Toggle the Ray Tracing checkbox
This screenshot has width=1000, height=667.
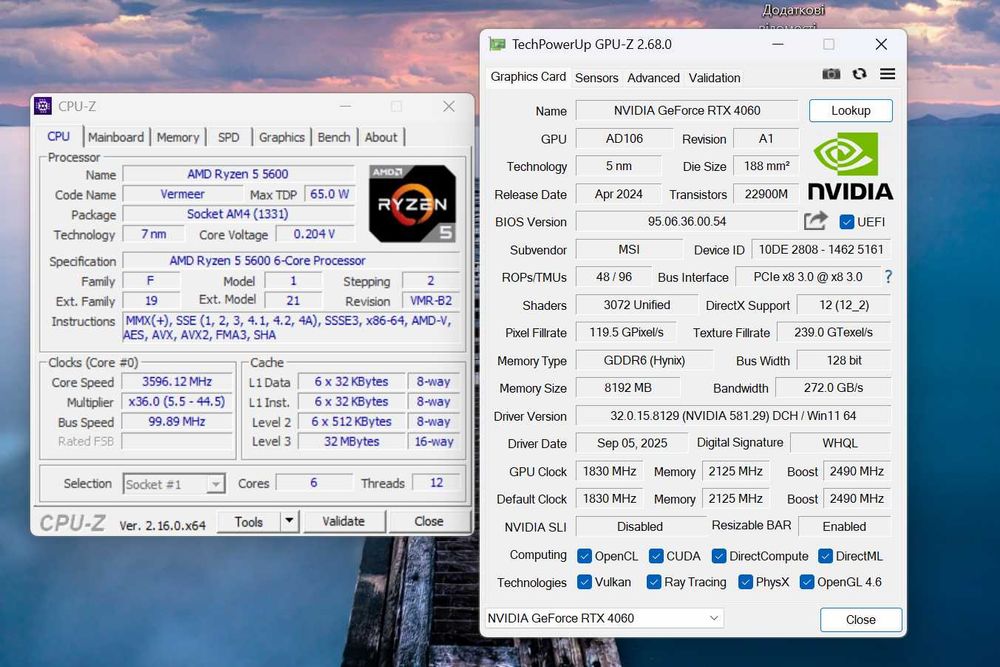[654, 582]
